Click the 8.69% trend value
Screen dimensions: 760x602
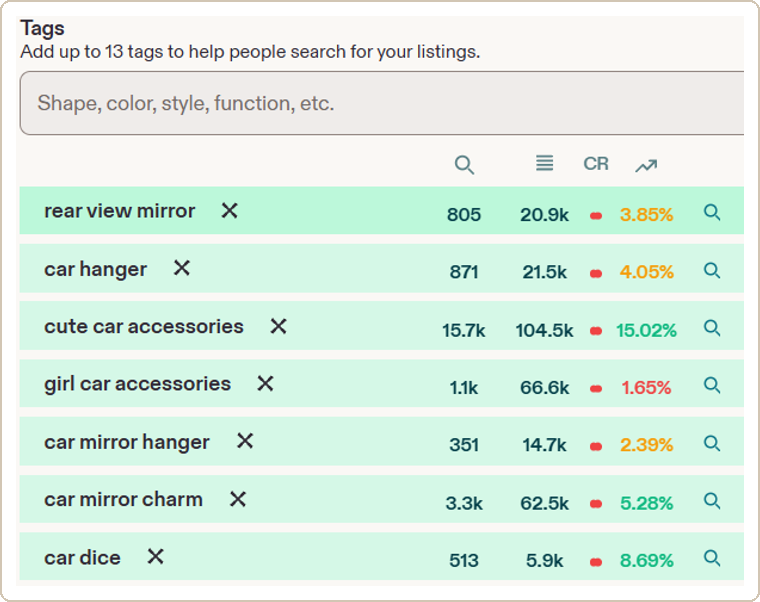(x=647, y=561)
